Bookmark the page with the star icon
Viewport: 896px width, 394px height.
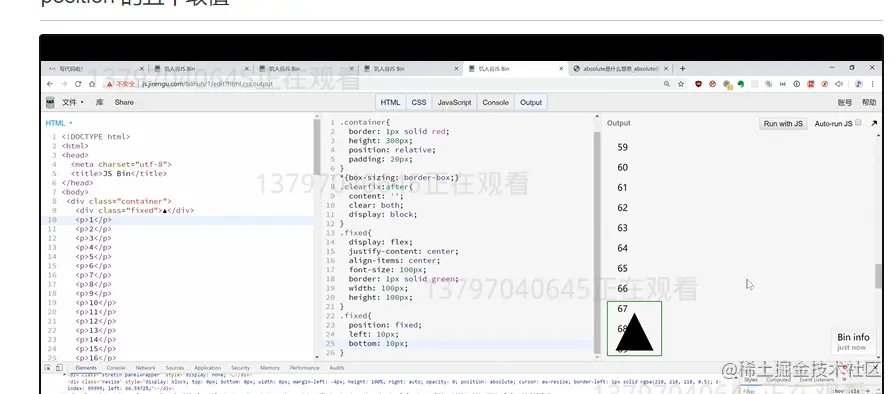(681, 84)
